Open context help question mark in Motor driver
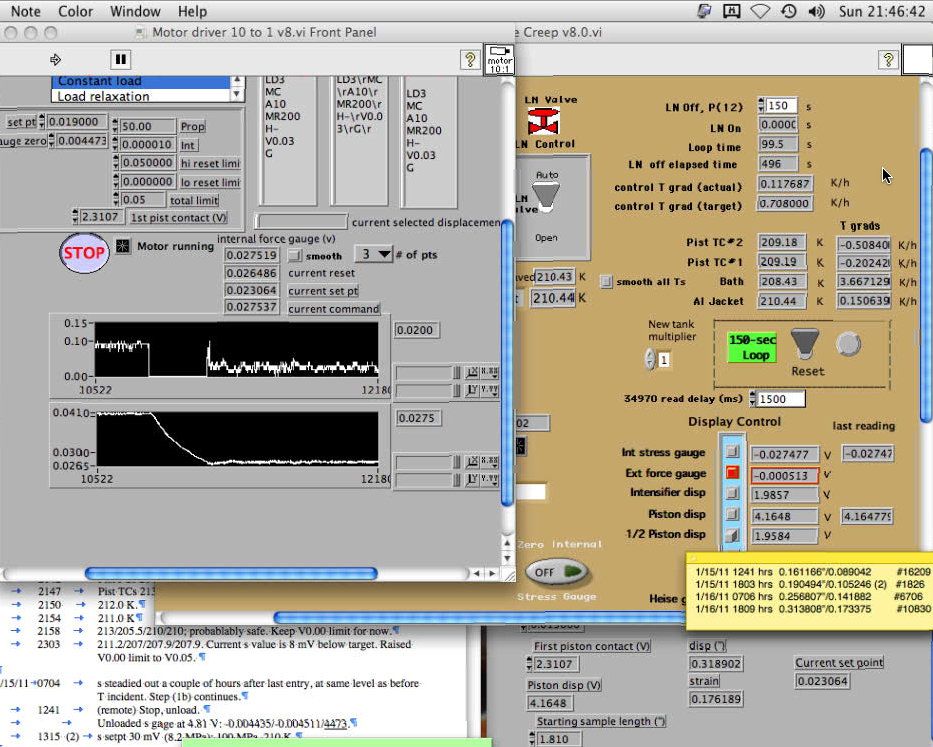The width and height of the screenshot is (933, 747). coord(469,60)
